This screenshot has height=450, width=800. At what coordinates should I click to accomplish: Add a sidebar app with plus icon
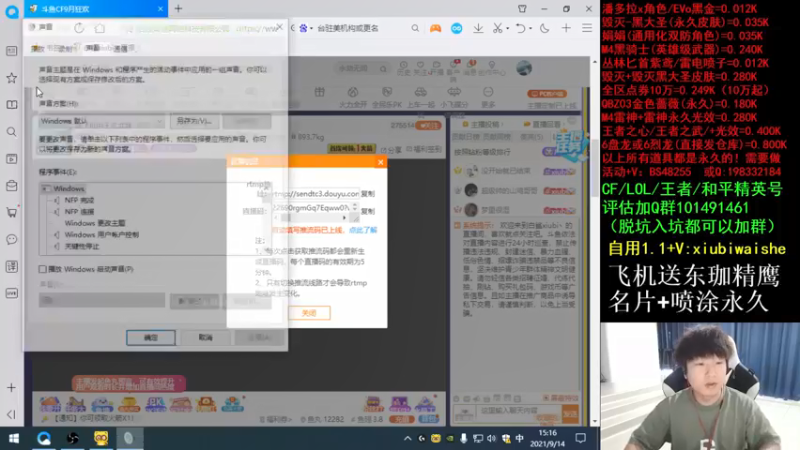(11, 388)
